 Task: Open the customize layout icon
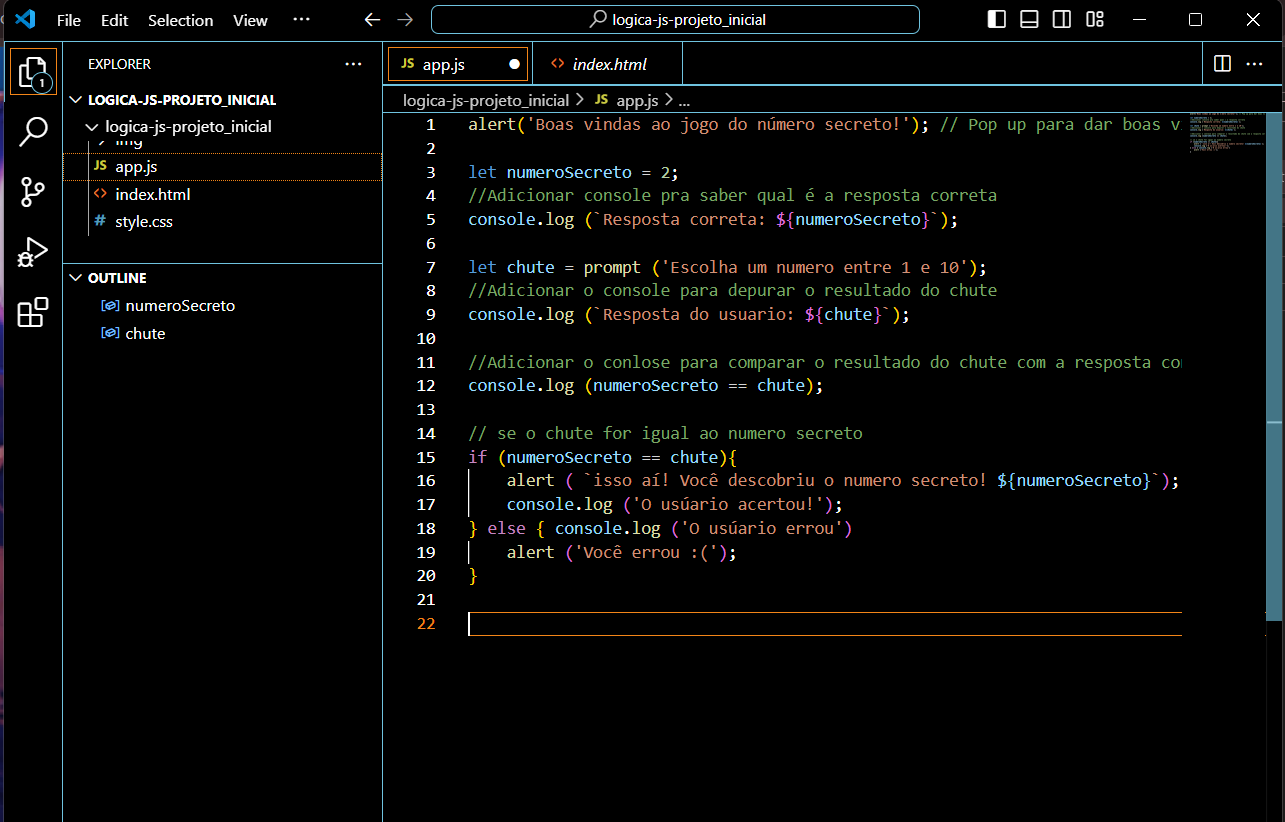[1095, 19]
